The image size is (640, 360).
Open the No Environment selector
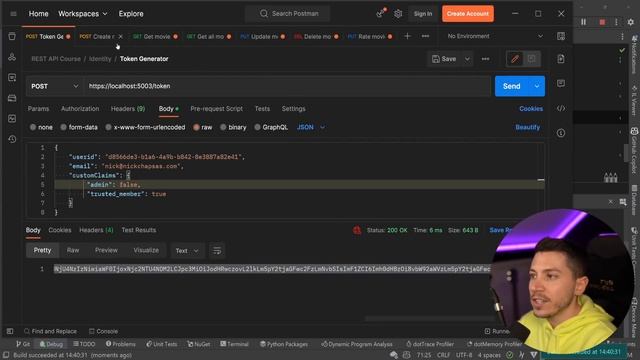tap(495, 36)
